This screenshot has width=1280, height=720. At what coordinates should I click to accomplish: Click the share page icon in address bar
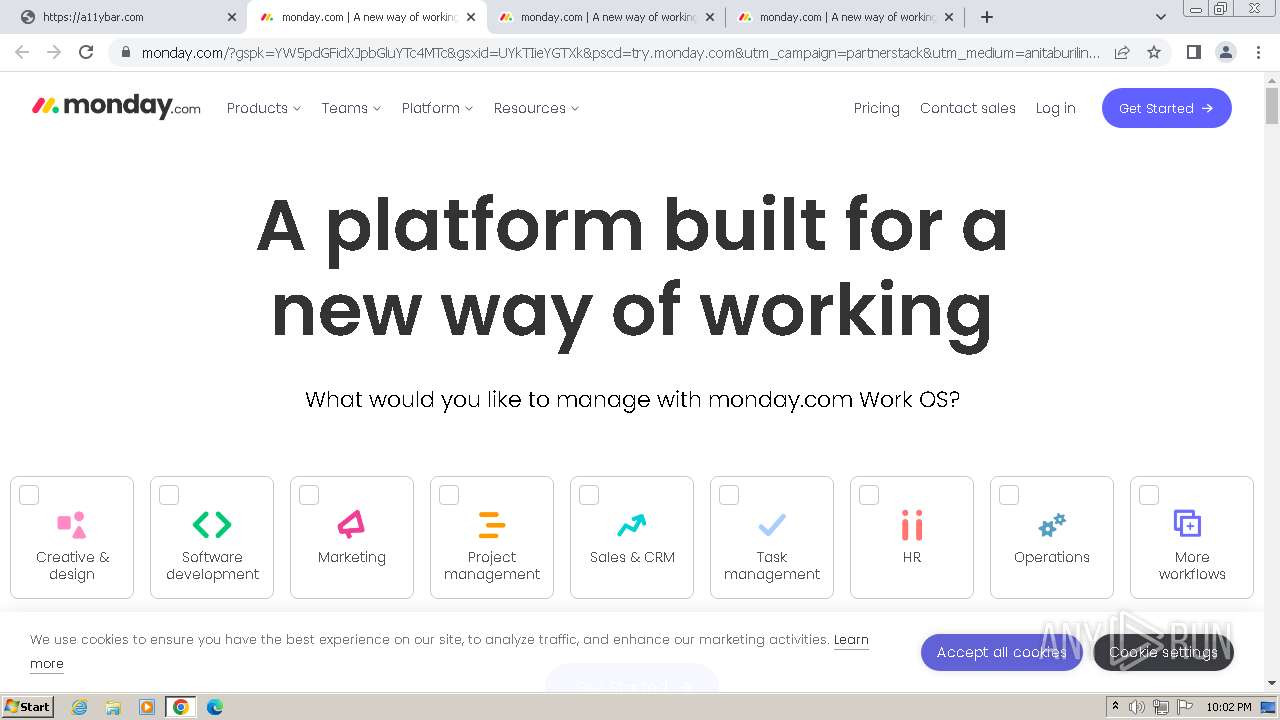[1122, 52]
